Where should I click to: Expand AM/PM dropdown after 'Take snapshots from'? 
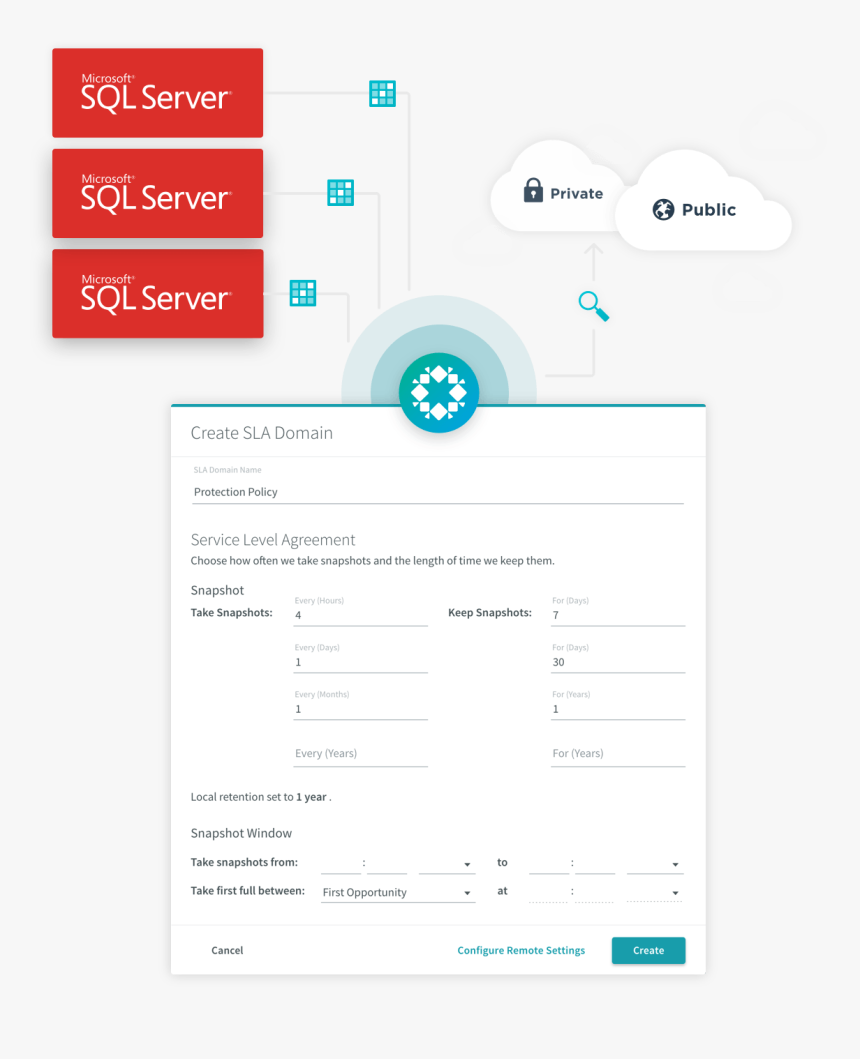[446, 863]
